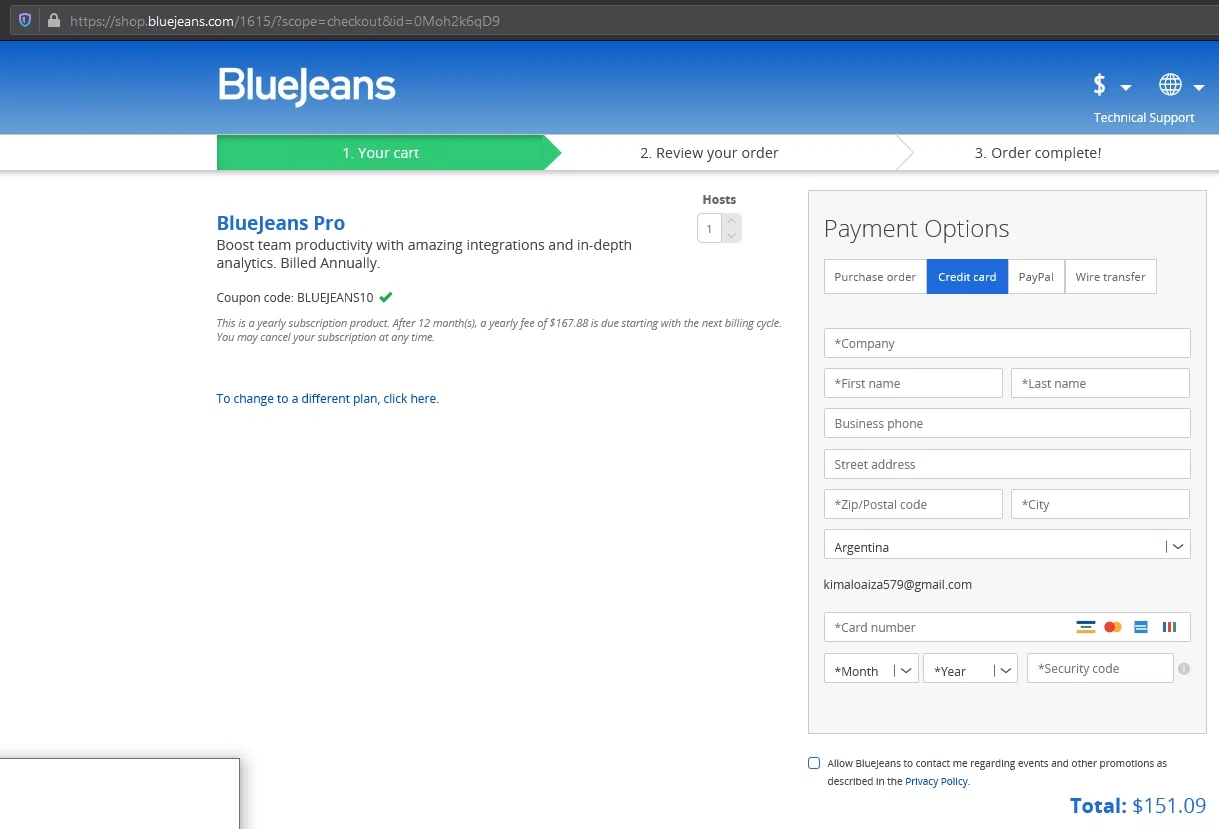Choose Purchase order payment tab
Viewport: 1219px width, 829px height.
(875, 277)
